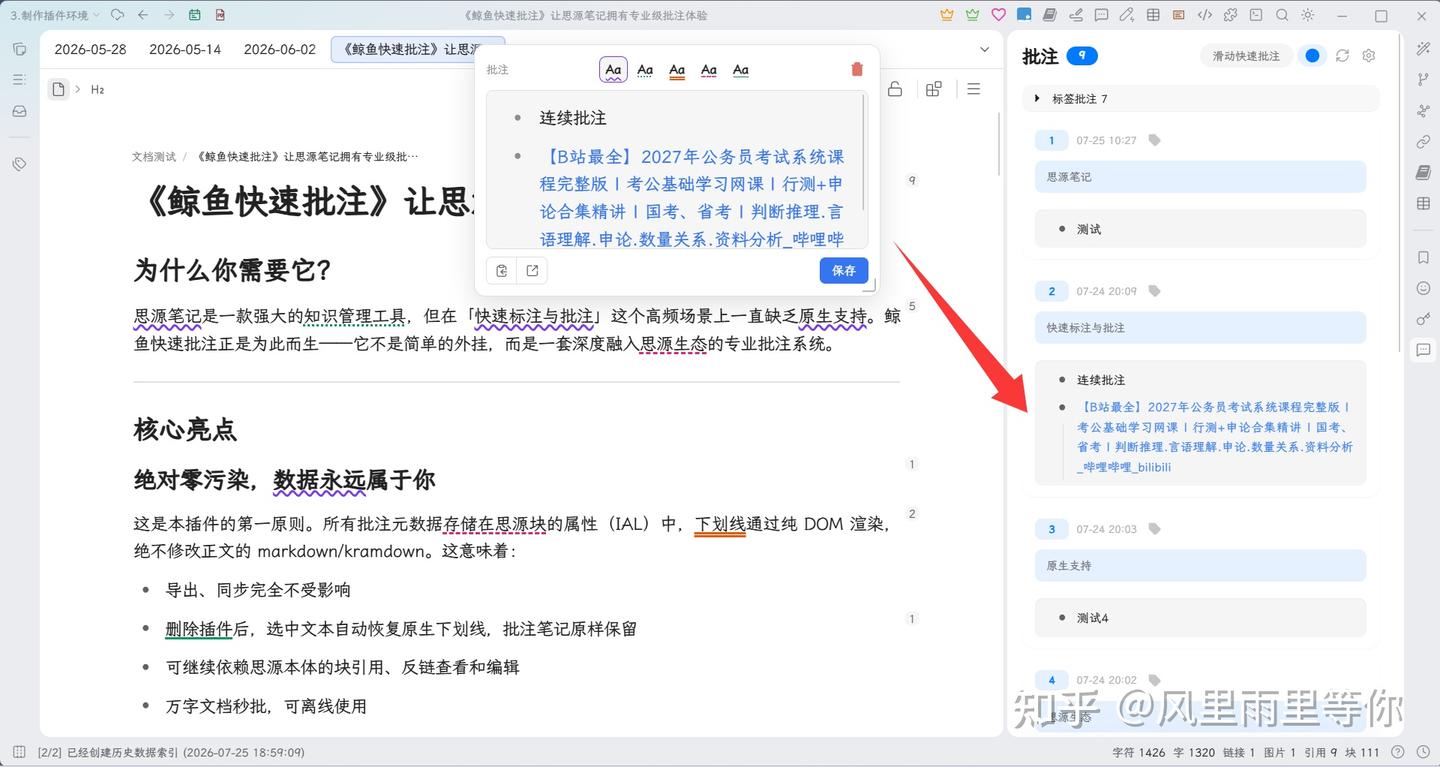Open the terminal console icon

(1256, 15)
